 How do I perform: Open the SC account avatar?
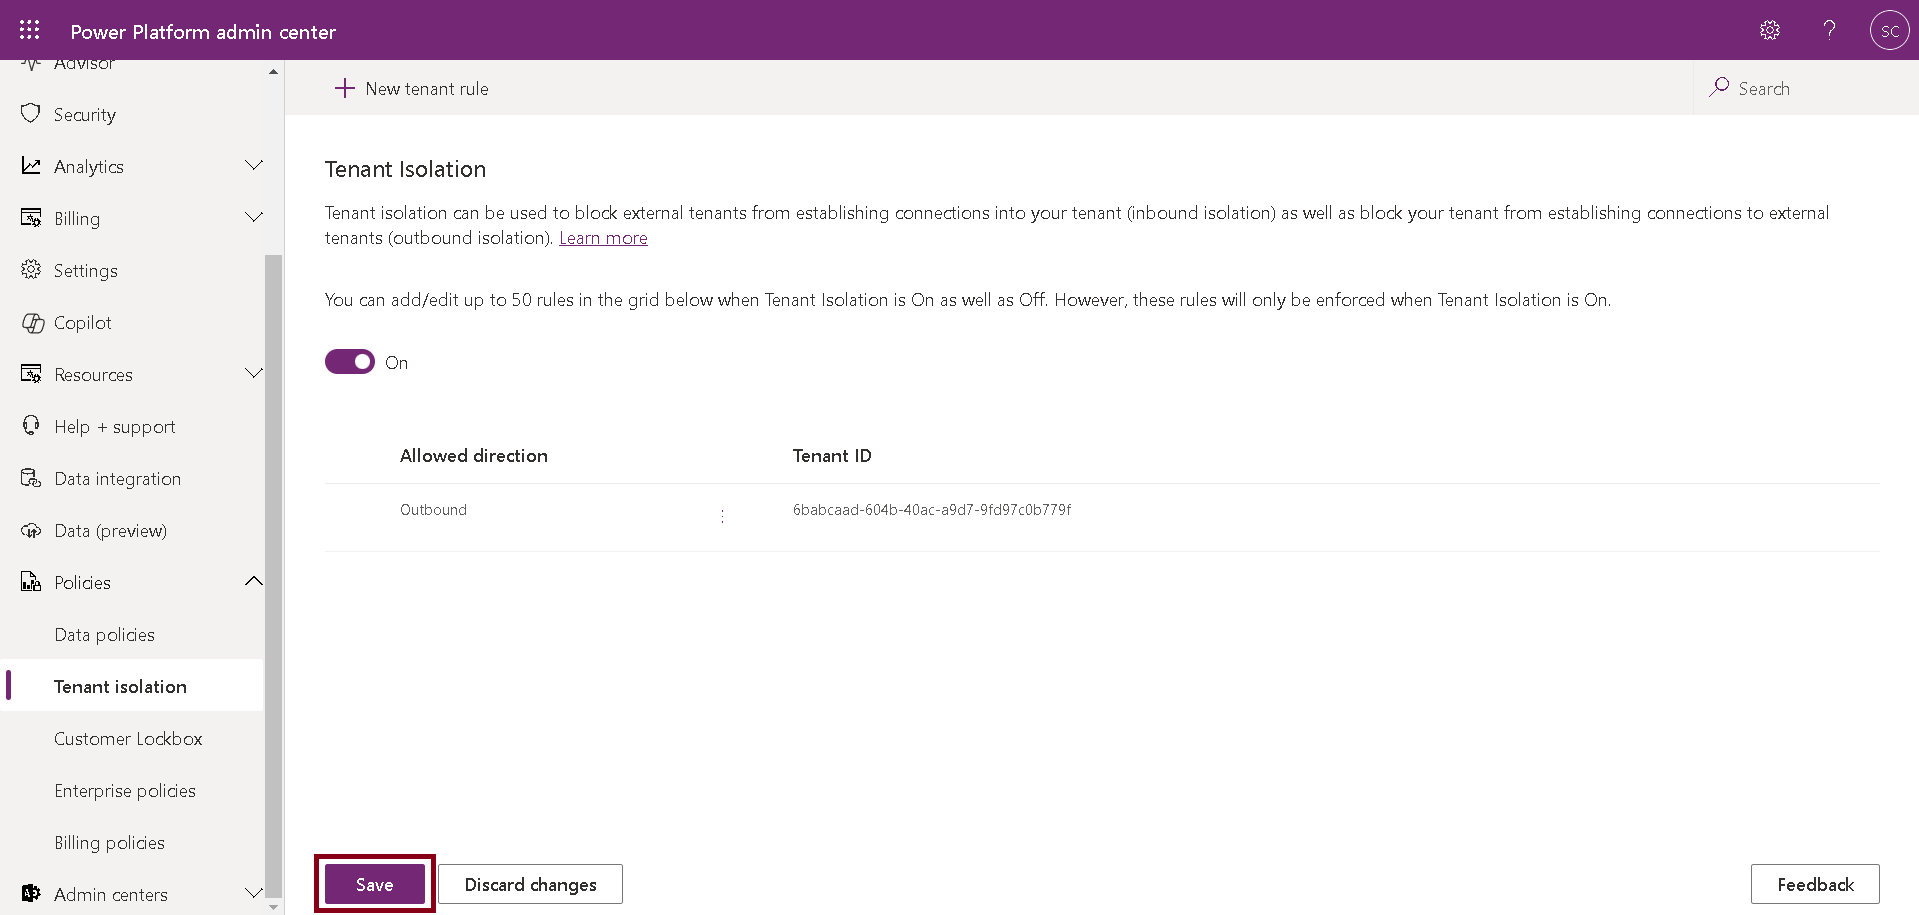[1889, 30]
